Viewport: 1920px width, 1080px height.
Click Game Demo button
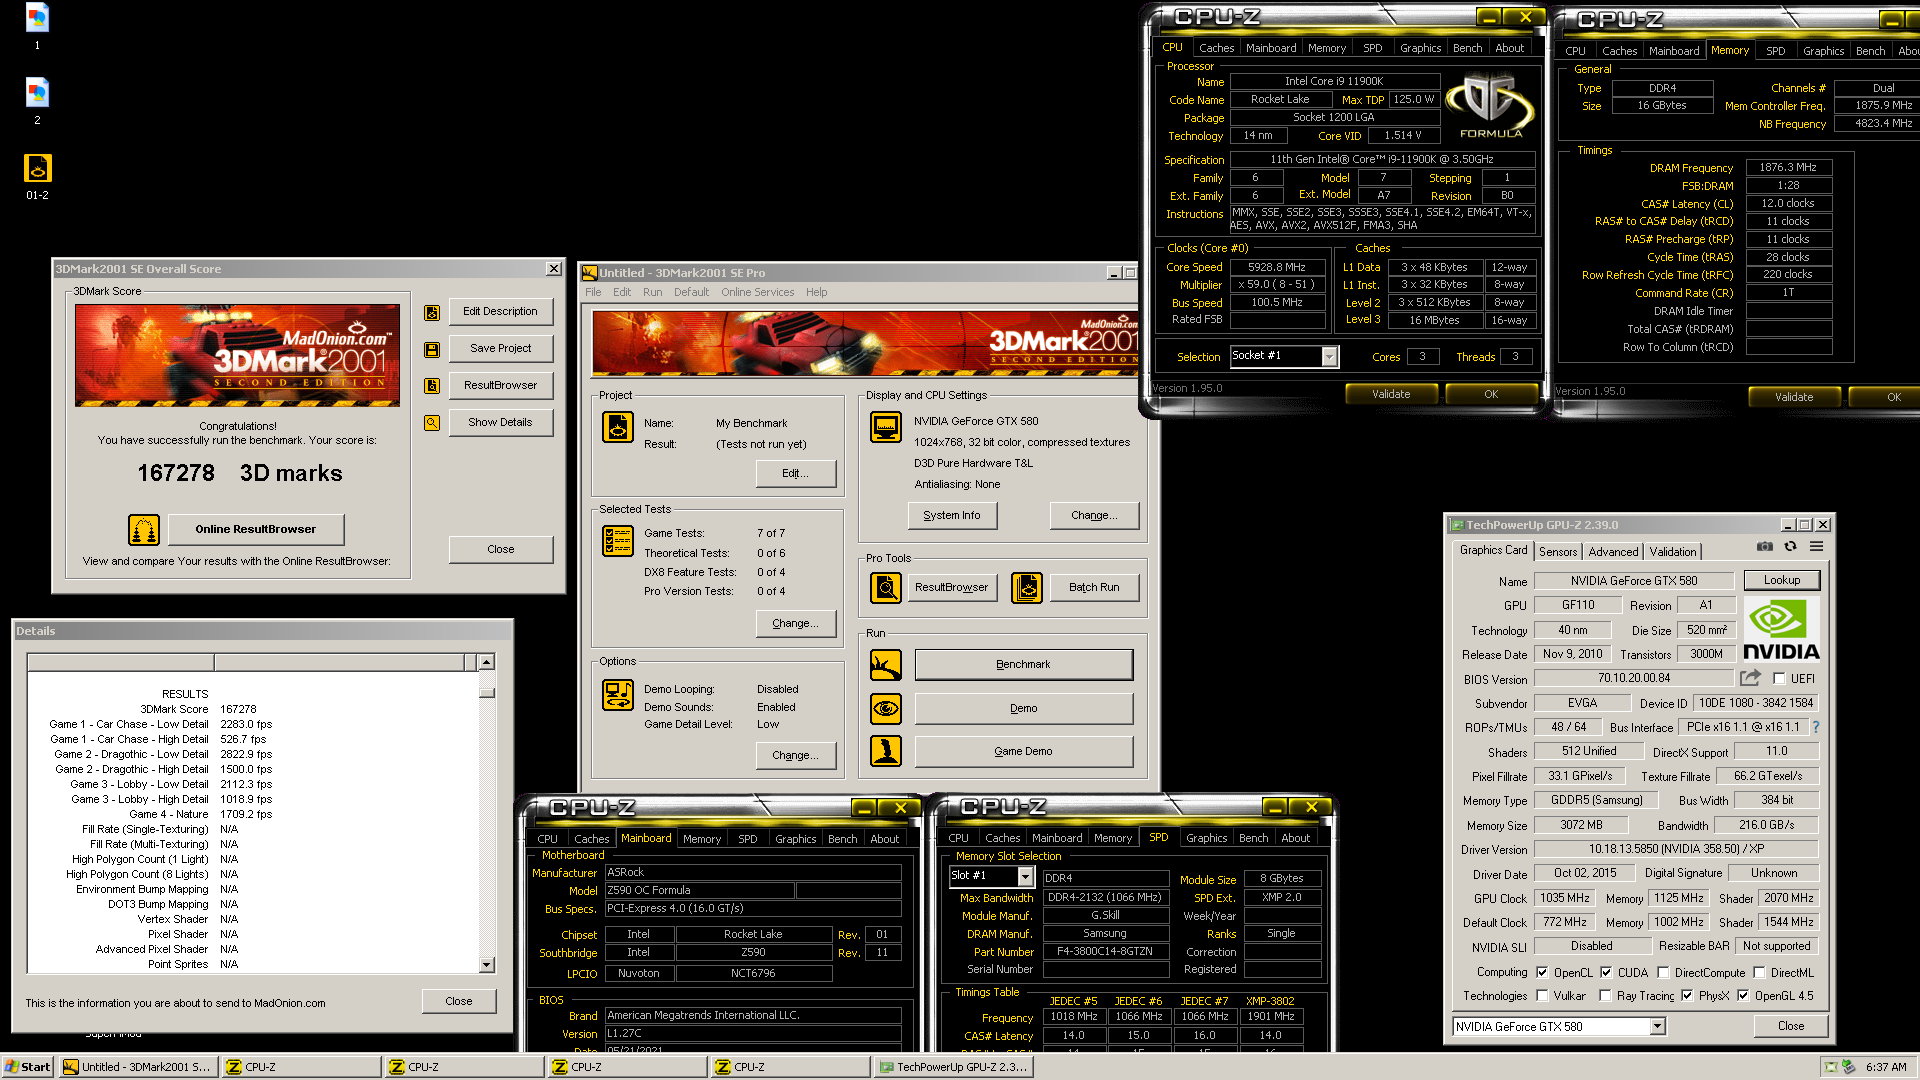pos(1023,751)
